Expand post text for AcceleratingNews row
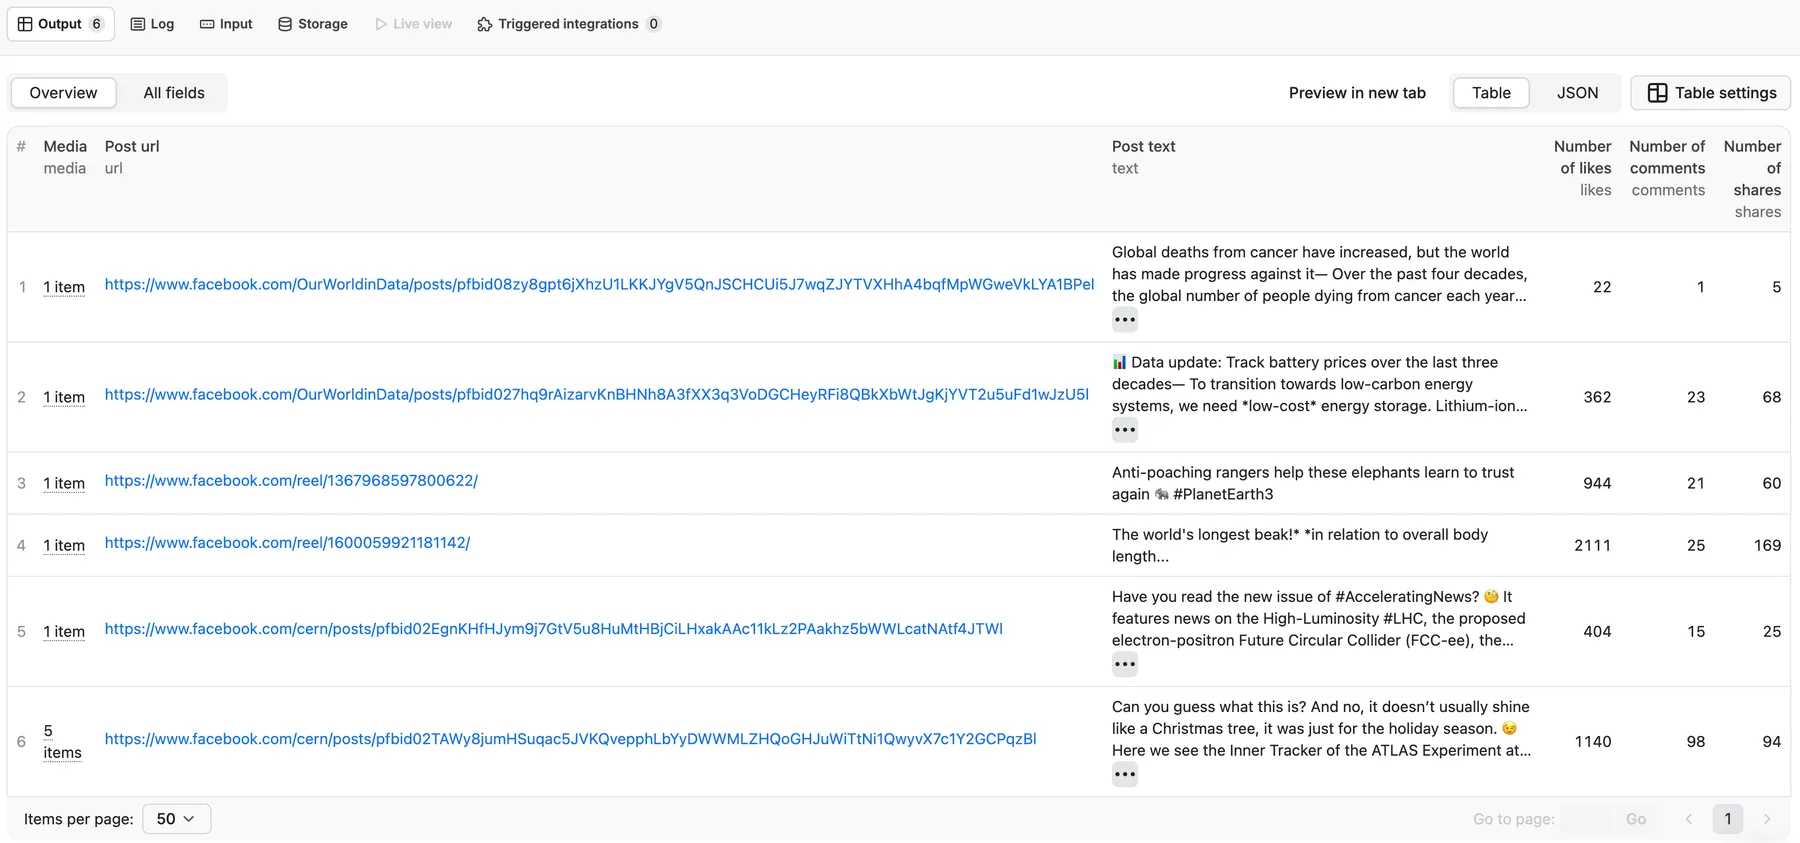Image resolution: width=1800 pixels, height=843 pixels. (1125, 664)
